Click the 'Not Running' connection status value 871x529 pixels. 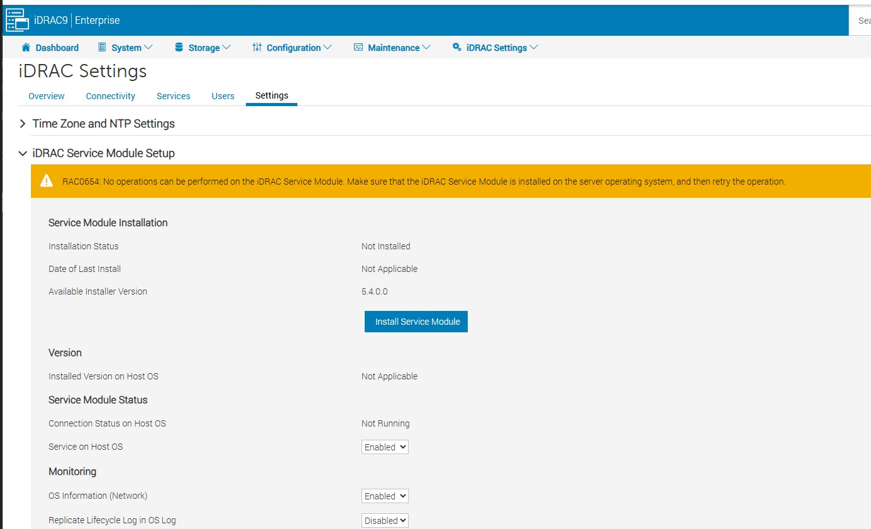(386, 423)
